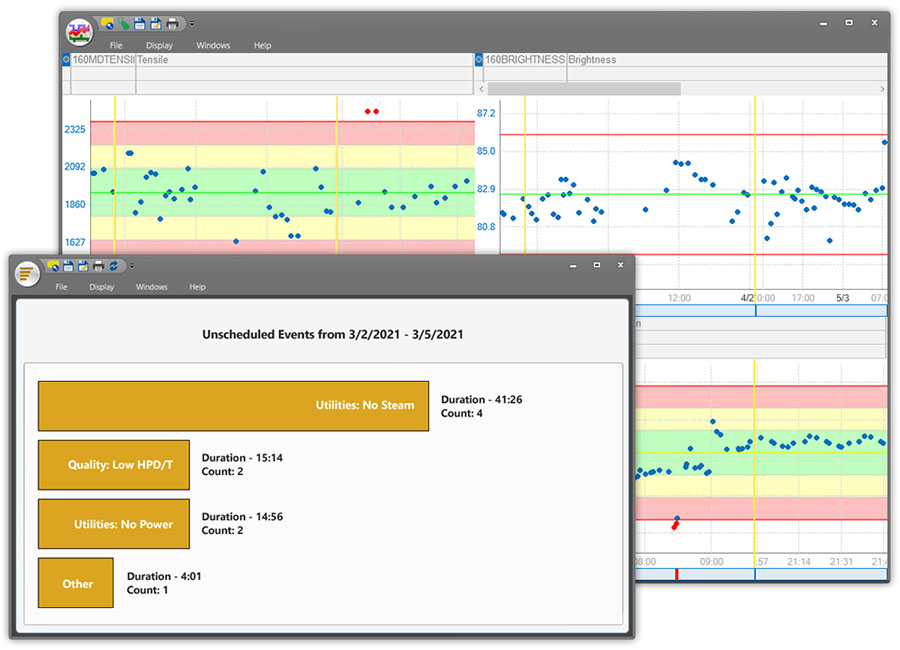
Task: Expand the trend window quick access dropdown arrow
Action: tap(191, 23)
